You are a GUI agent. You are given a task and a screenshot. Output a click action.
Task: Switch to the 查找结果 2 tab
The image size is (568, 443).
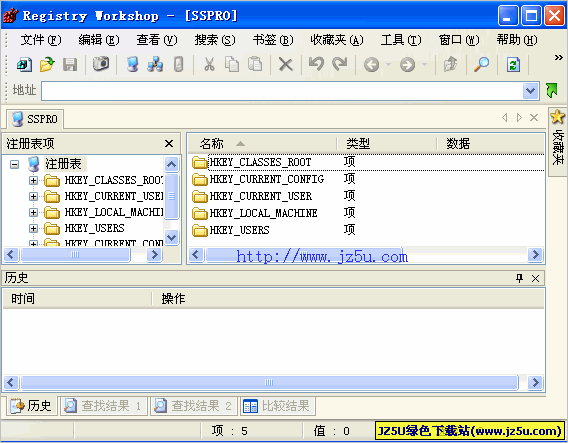coord(194,406)
